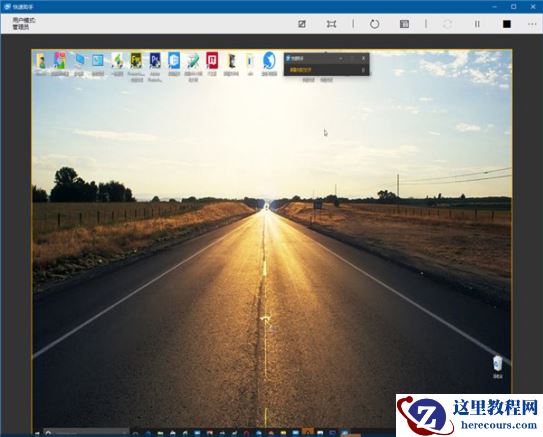Open the three-dots More menu
Image resolution: width=543 pixels, height=437 pixels.
point(532,24)
